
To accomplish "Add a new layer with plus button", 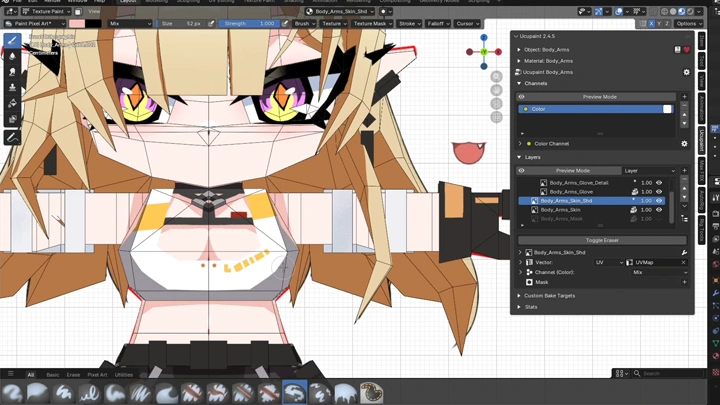I will 684,170.
